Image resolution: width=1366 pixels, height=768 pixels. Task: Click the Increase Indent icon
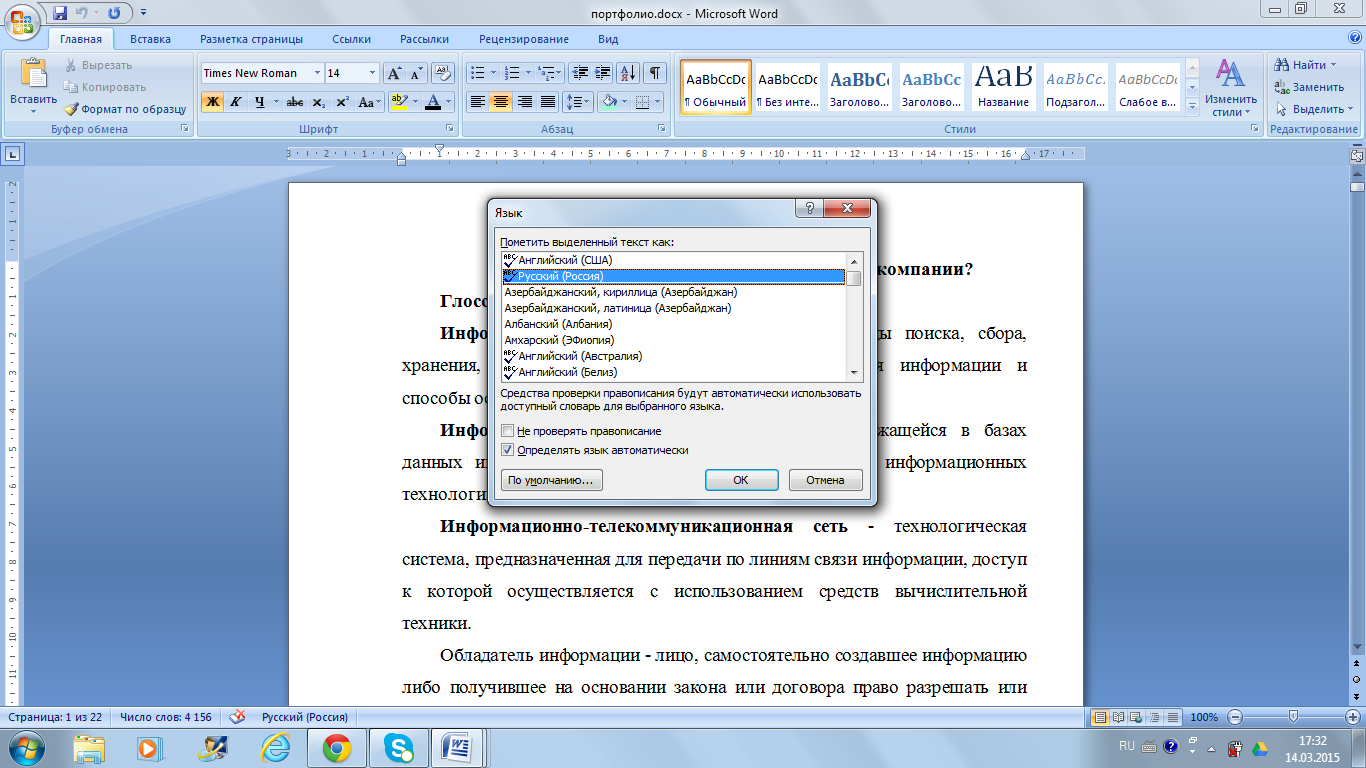coord(602,73)
